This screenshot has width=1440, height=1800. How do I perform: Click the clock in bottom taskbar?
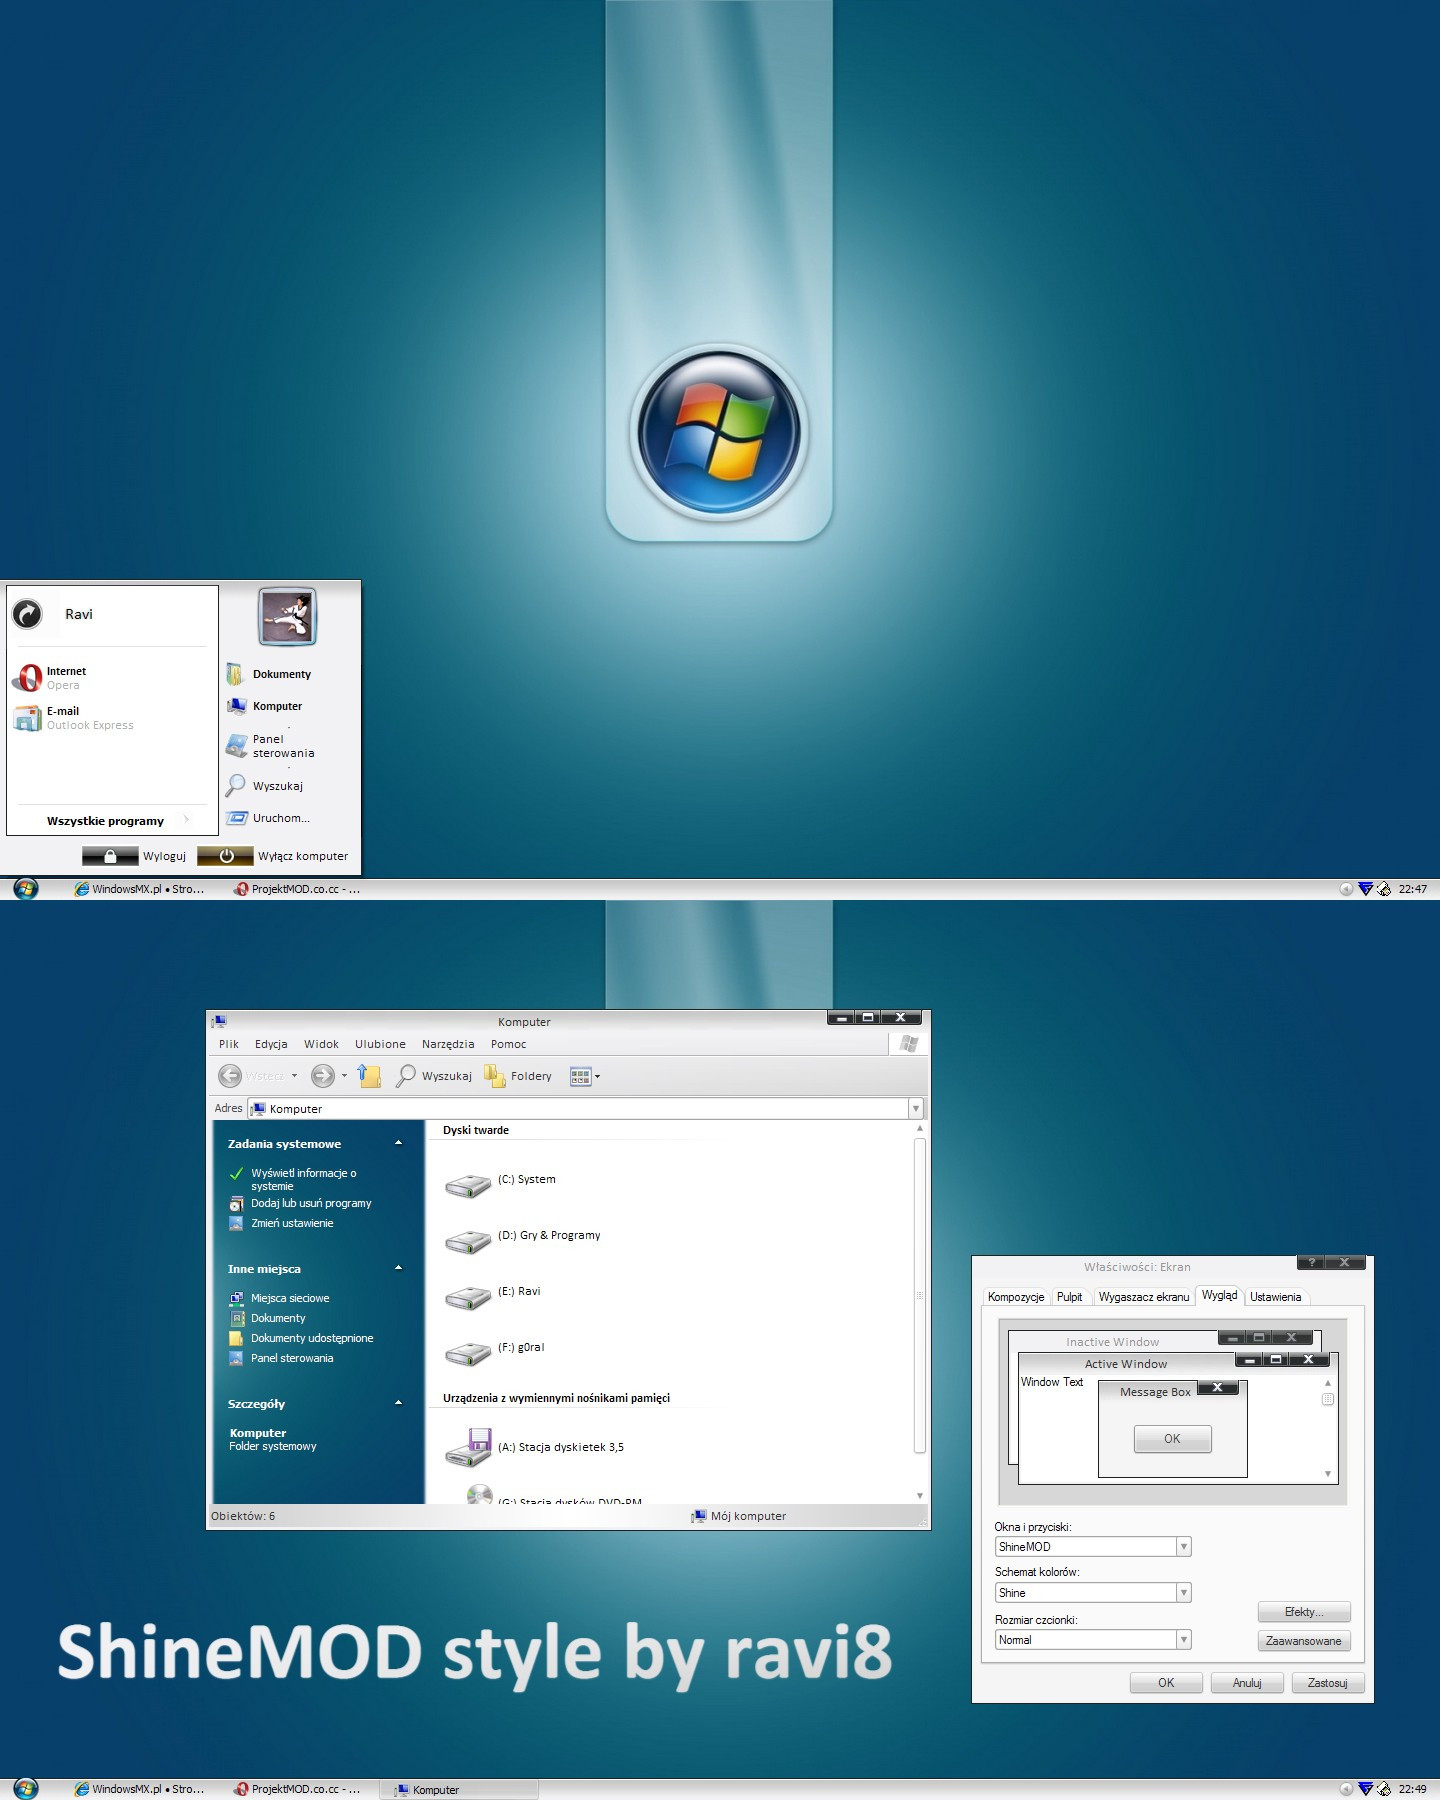1413,1789
